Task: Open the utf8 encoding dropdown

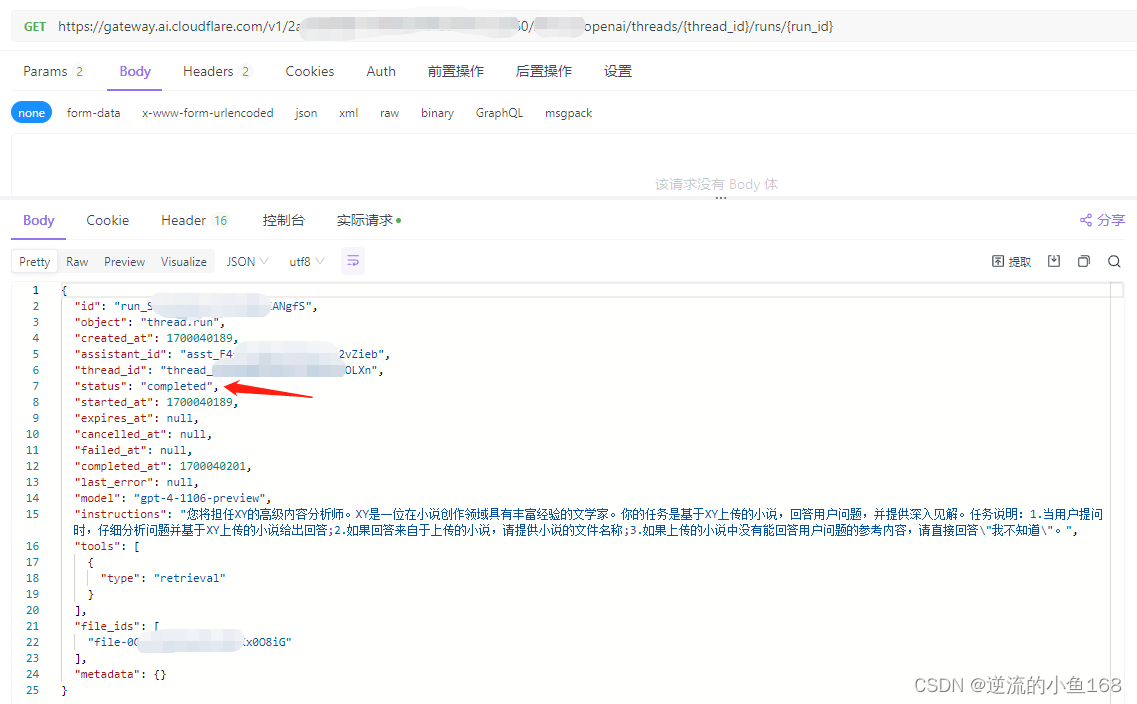Action: point(306,261)
